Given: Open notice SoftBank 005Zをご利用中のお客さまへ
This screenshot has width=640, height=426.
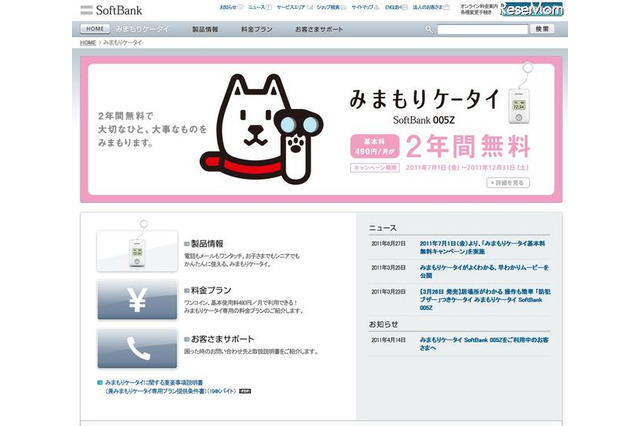Looking at the screenshot, I should 484,344.
